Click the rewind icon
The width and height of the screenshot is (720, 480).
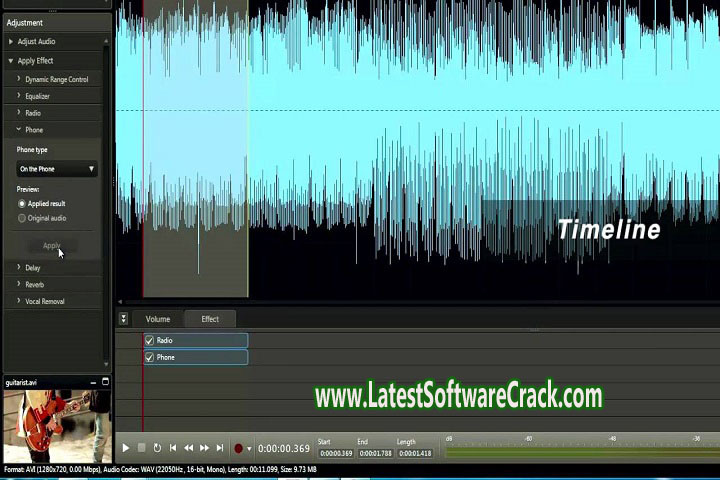coord(188,447)
